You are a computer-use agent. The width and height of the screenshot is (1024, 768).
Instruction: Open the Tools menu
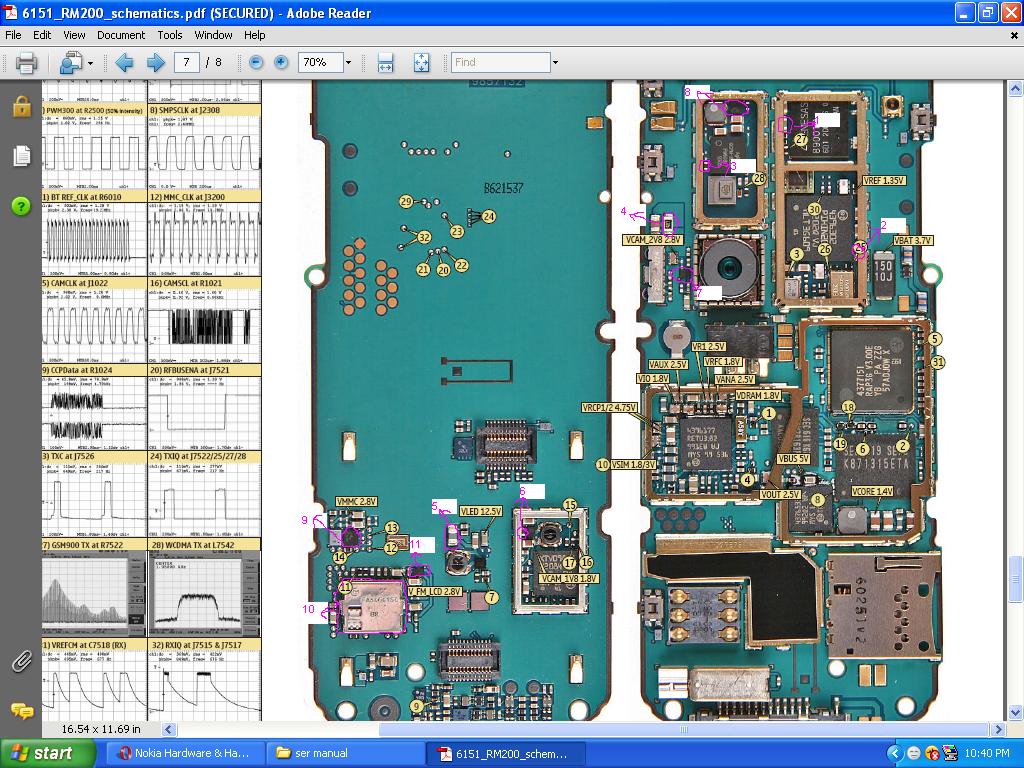click(x=170, y=35)
